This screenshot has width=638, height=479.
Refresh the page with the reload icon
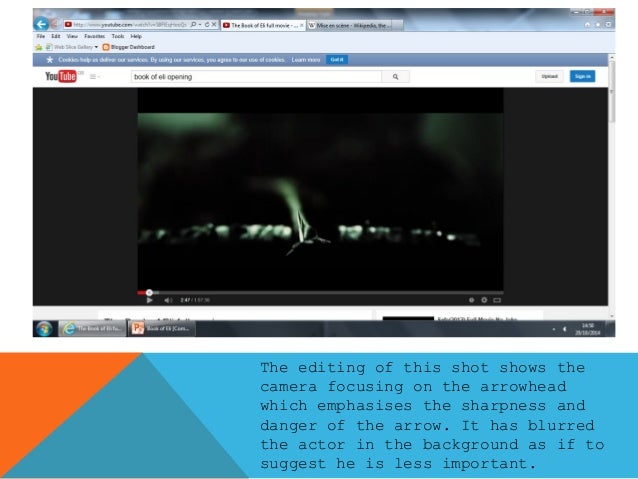(207, 24)
